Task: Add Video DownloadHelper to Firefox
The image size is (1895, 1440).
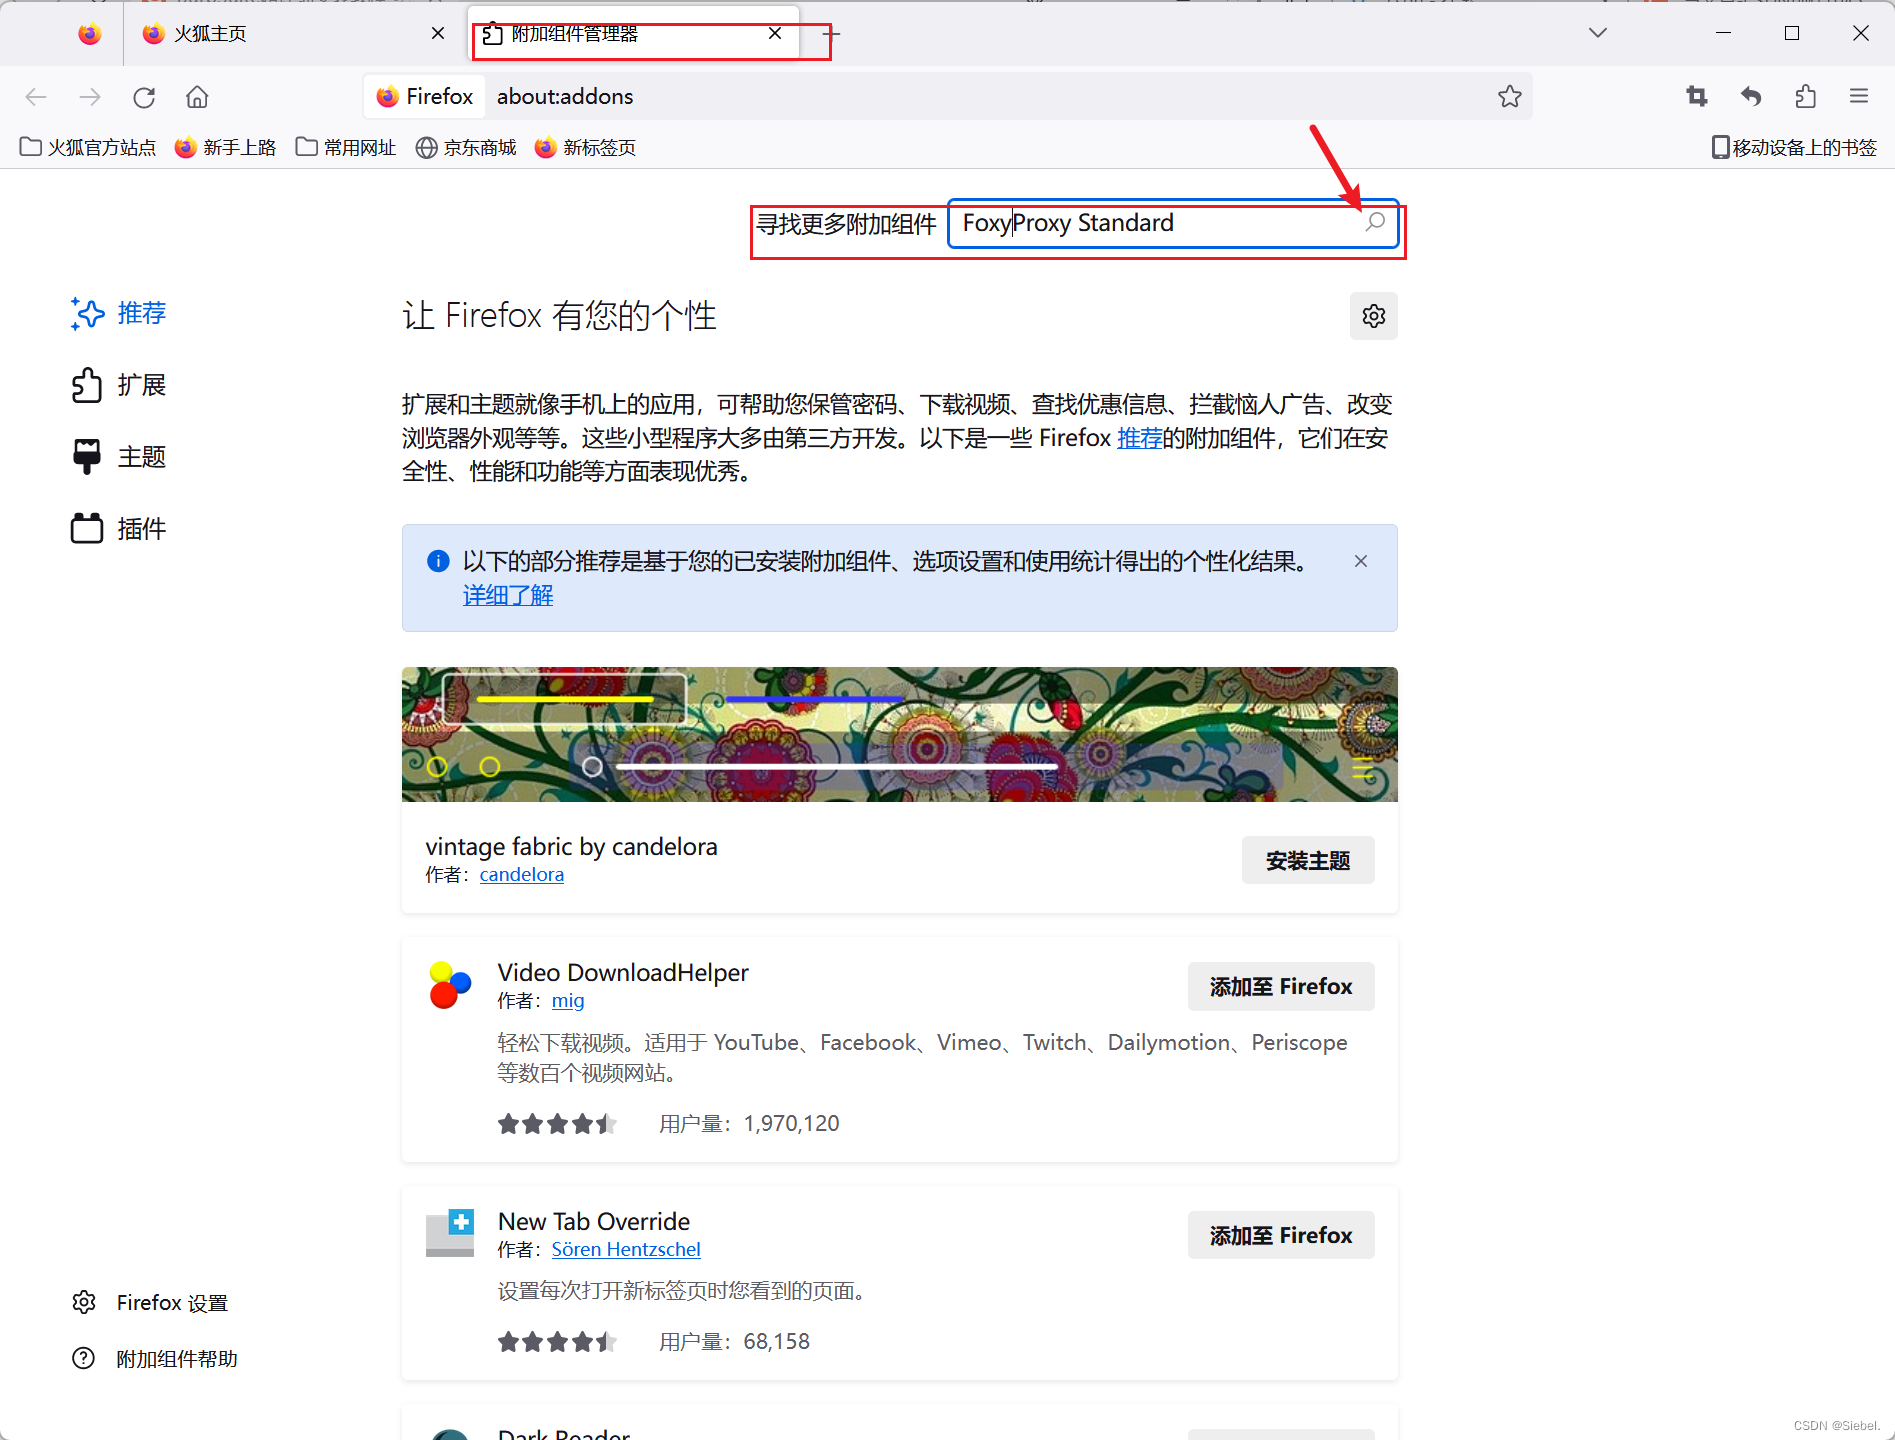Action: click(1281, 986)
